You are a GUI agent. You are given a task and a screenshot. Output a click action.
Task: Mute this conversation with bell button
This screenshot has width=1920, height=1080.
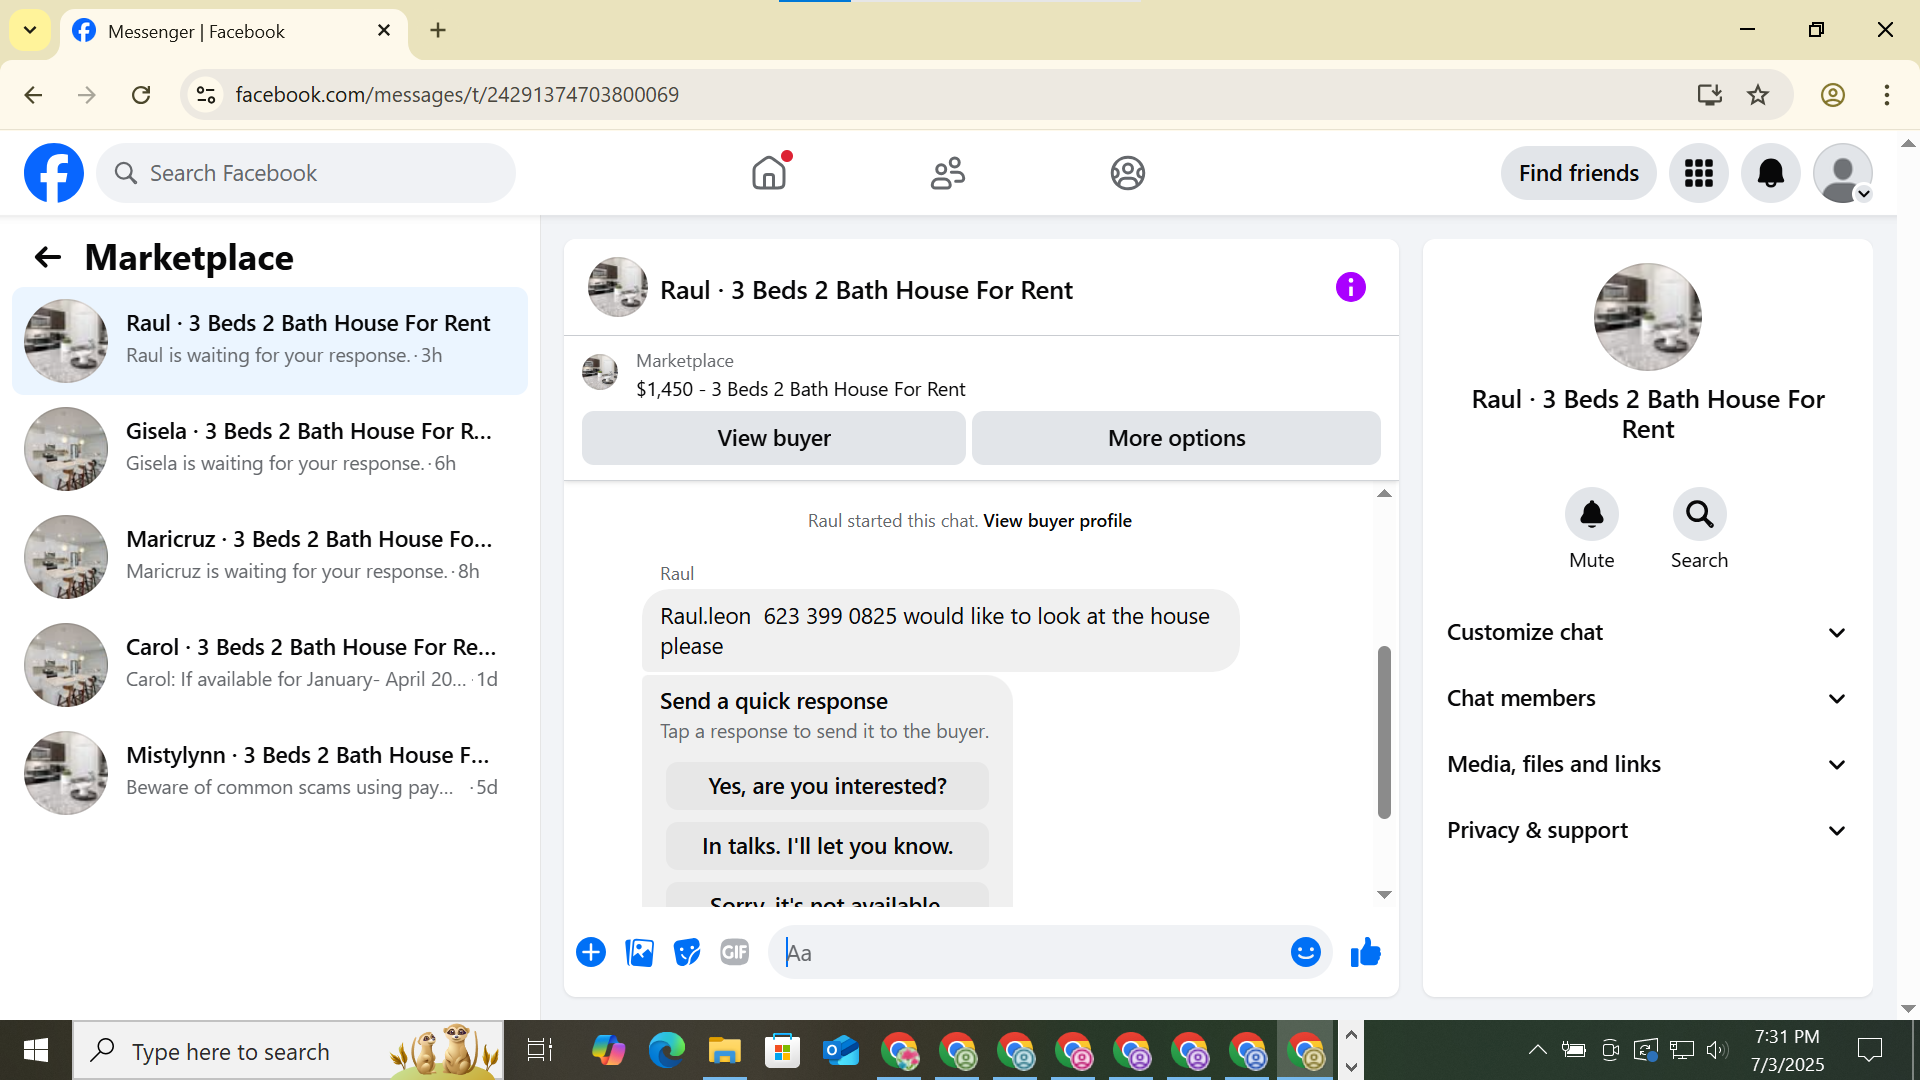click(x=1591, y=515)
